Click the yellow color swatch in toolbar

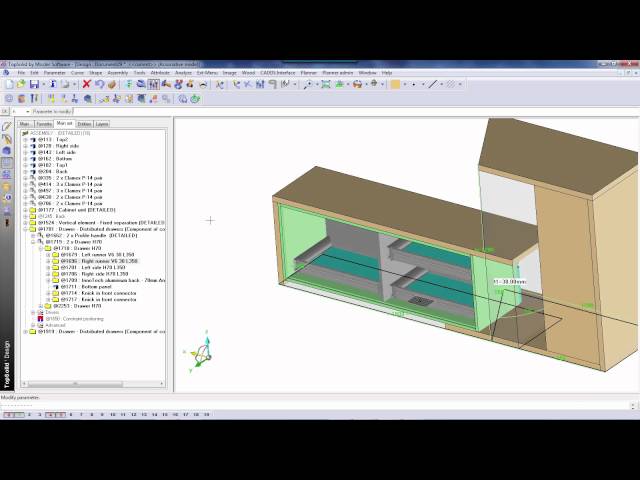click(396, 85)
